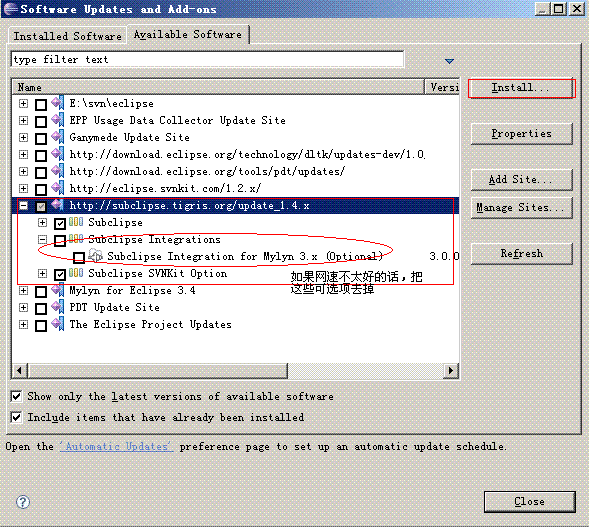Expand the E:\svn\eclipse tree node

click(23, 103)
